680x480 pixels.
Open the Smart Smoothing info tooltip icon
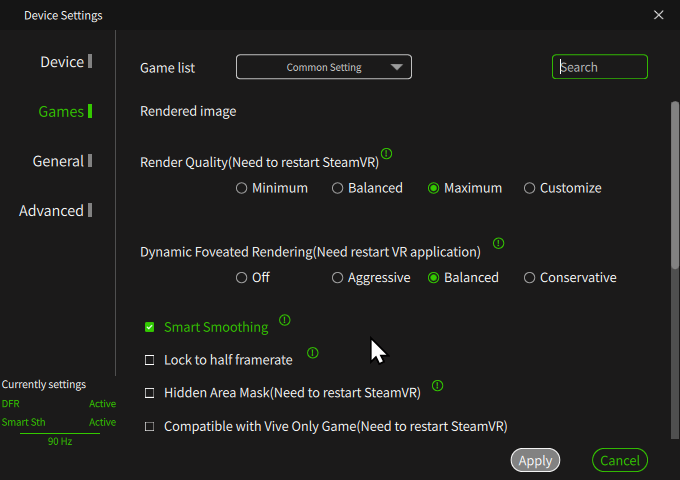point(284,320)
